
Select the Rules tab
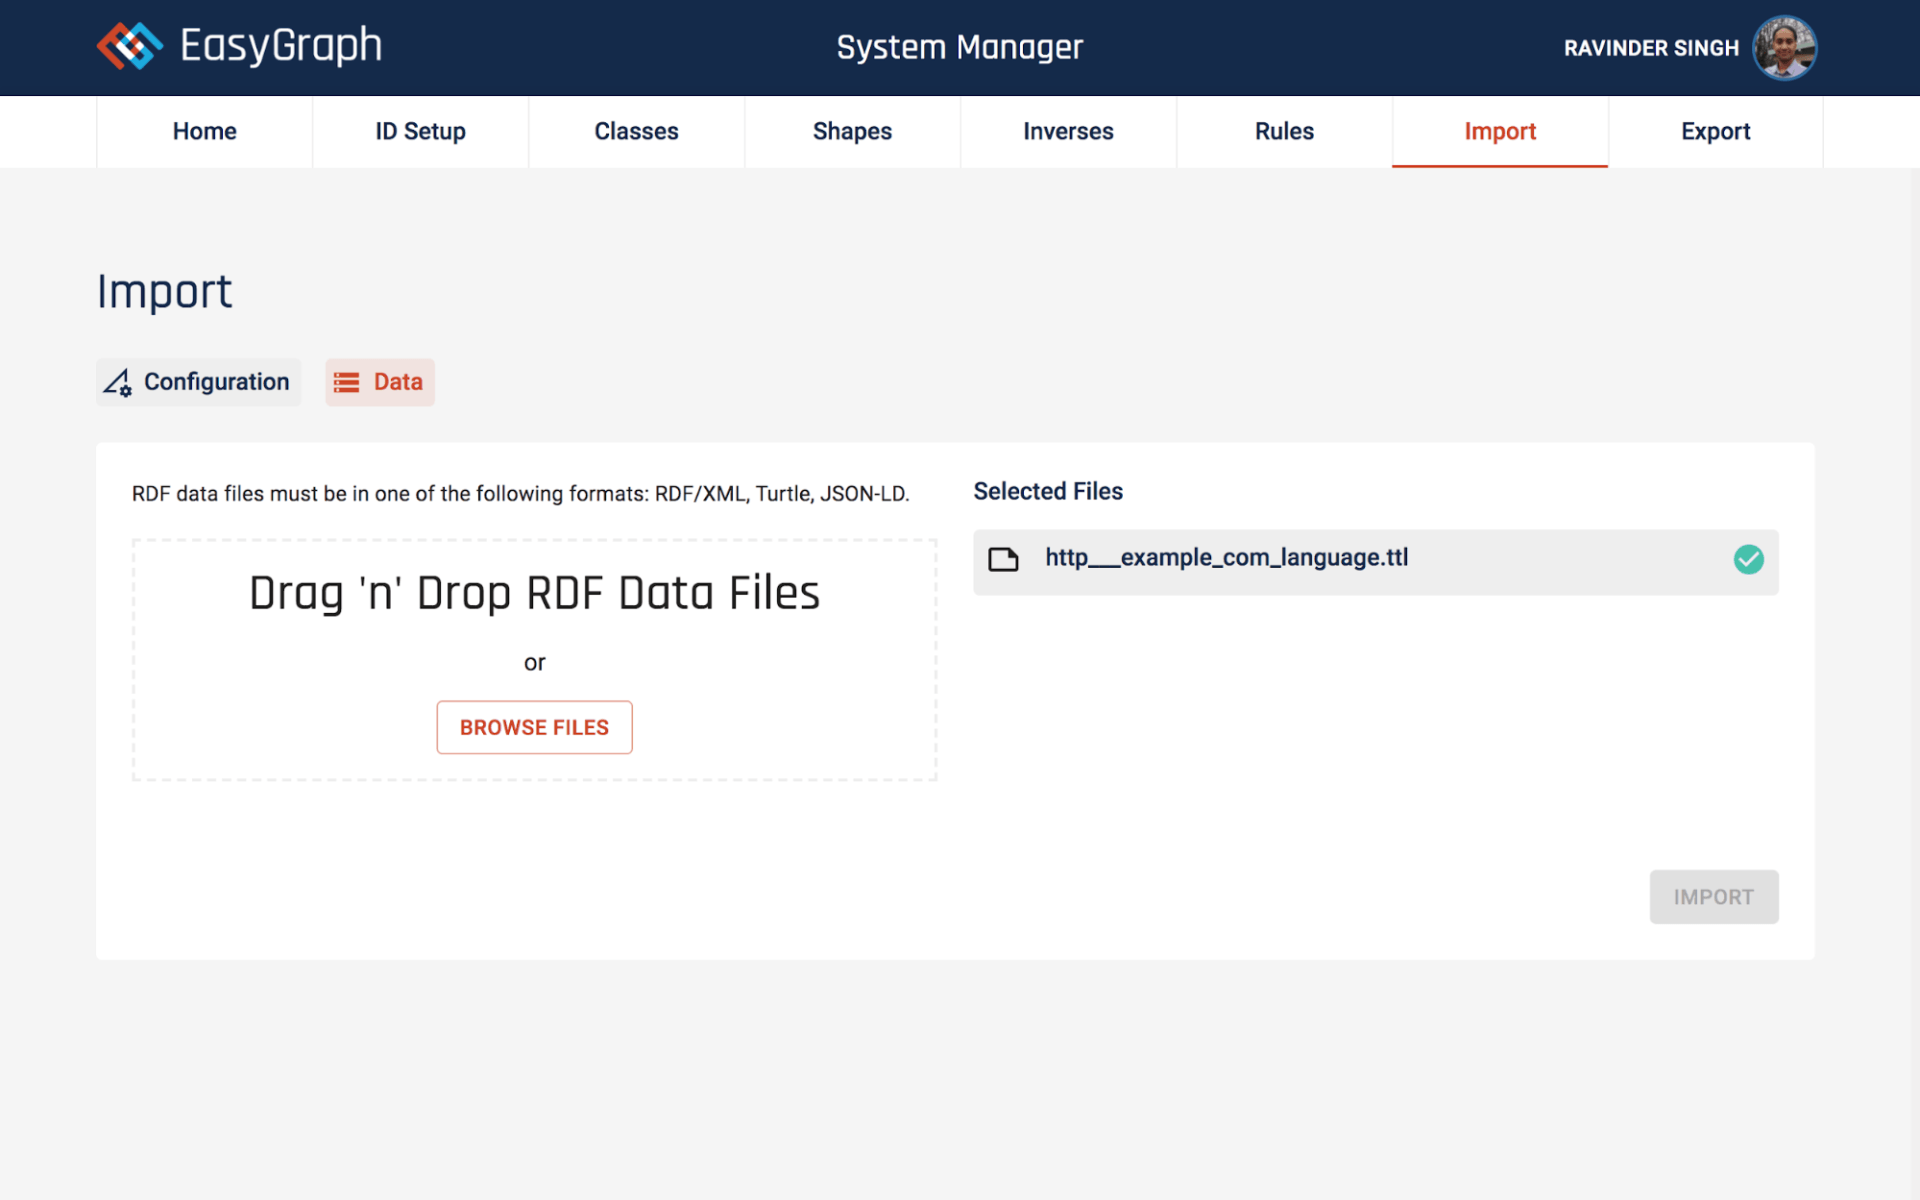click(1284, 131)
